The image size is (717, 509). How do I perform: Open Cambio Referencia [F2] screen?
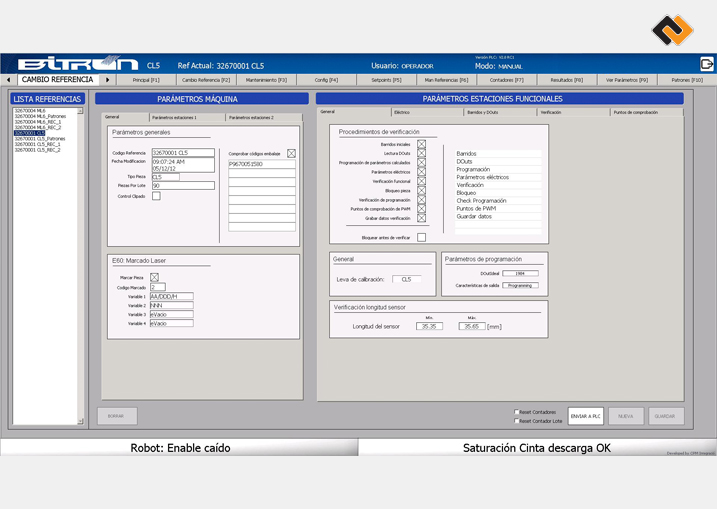click(206, 80)
